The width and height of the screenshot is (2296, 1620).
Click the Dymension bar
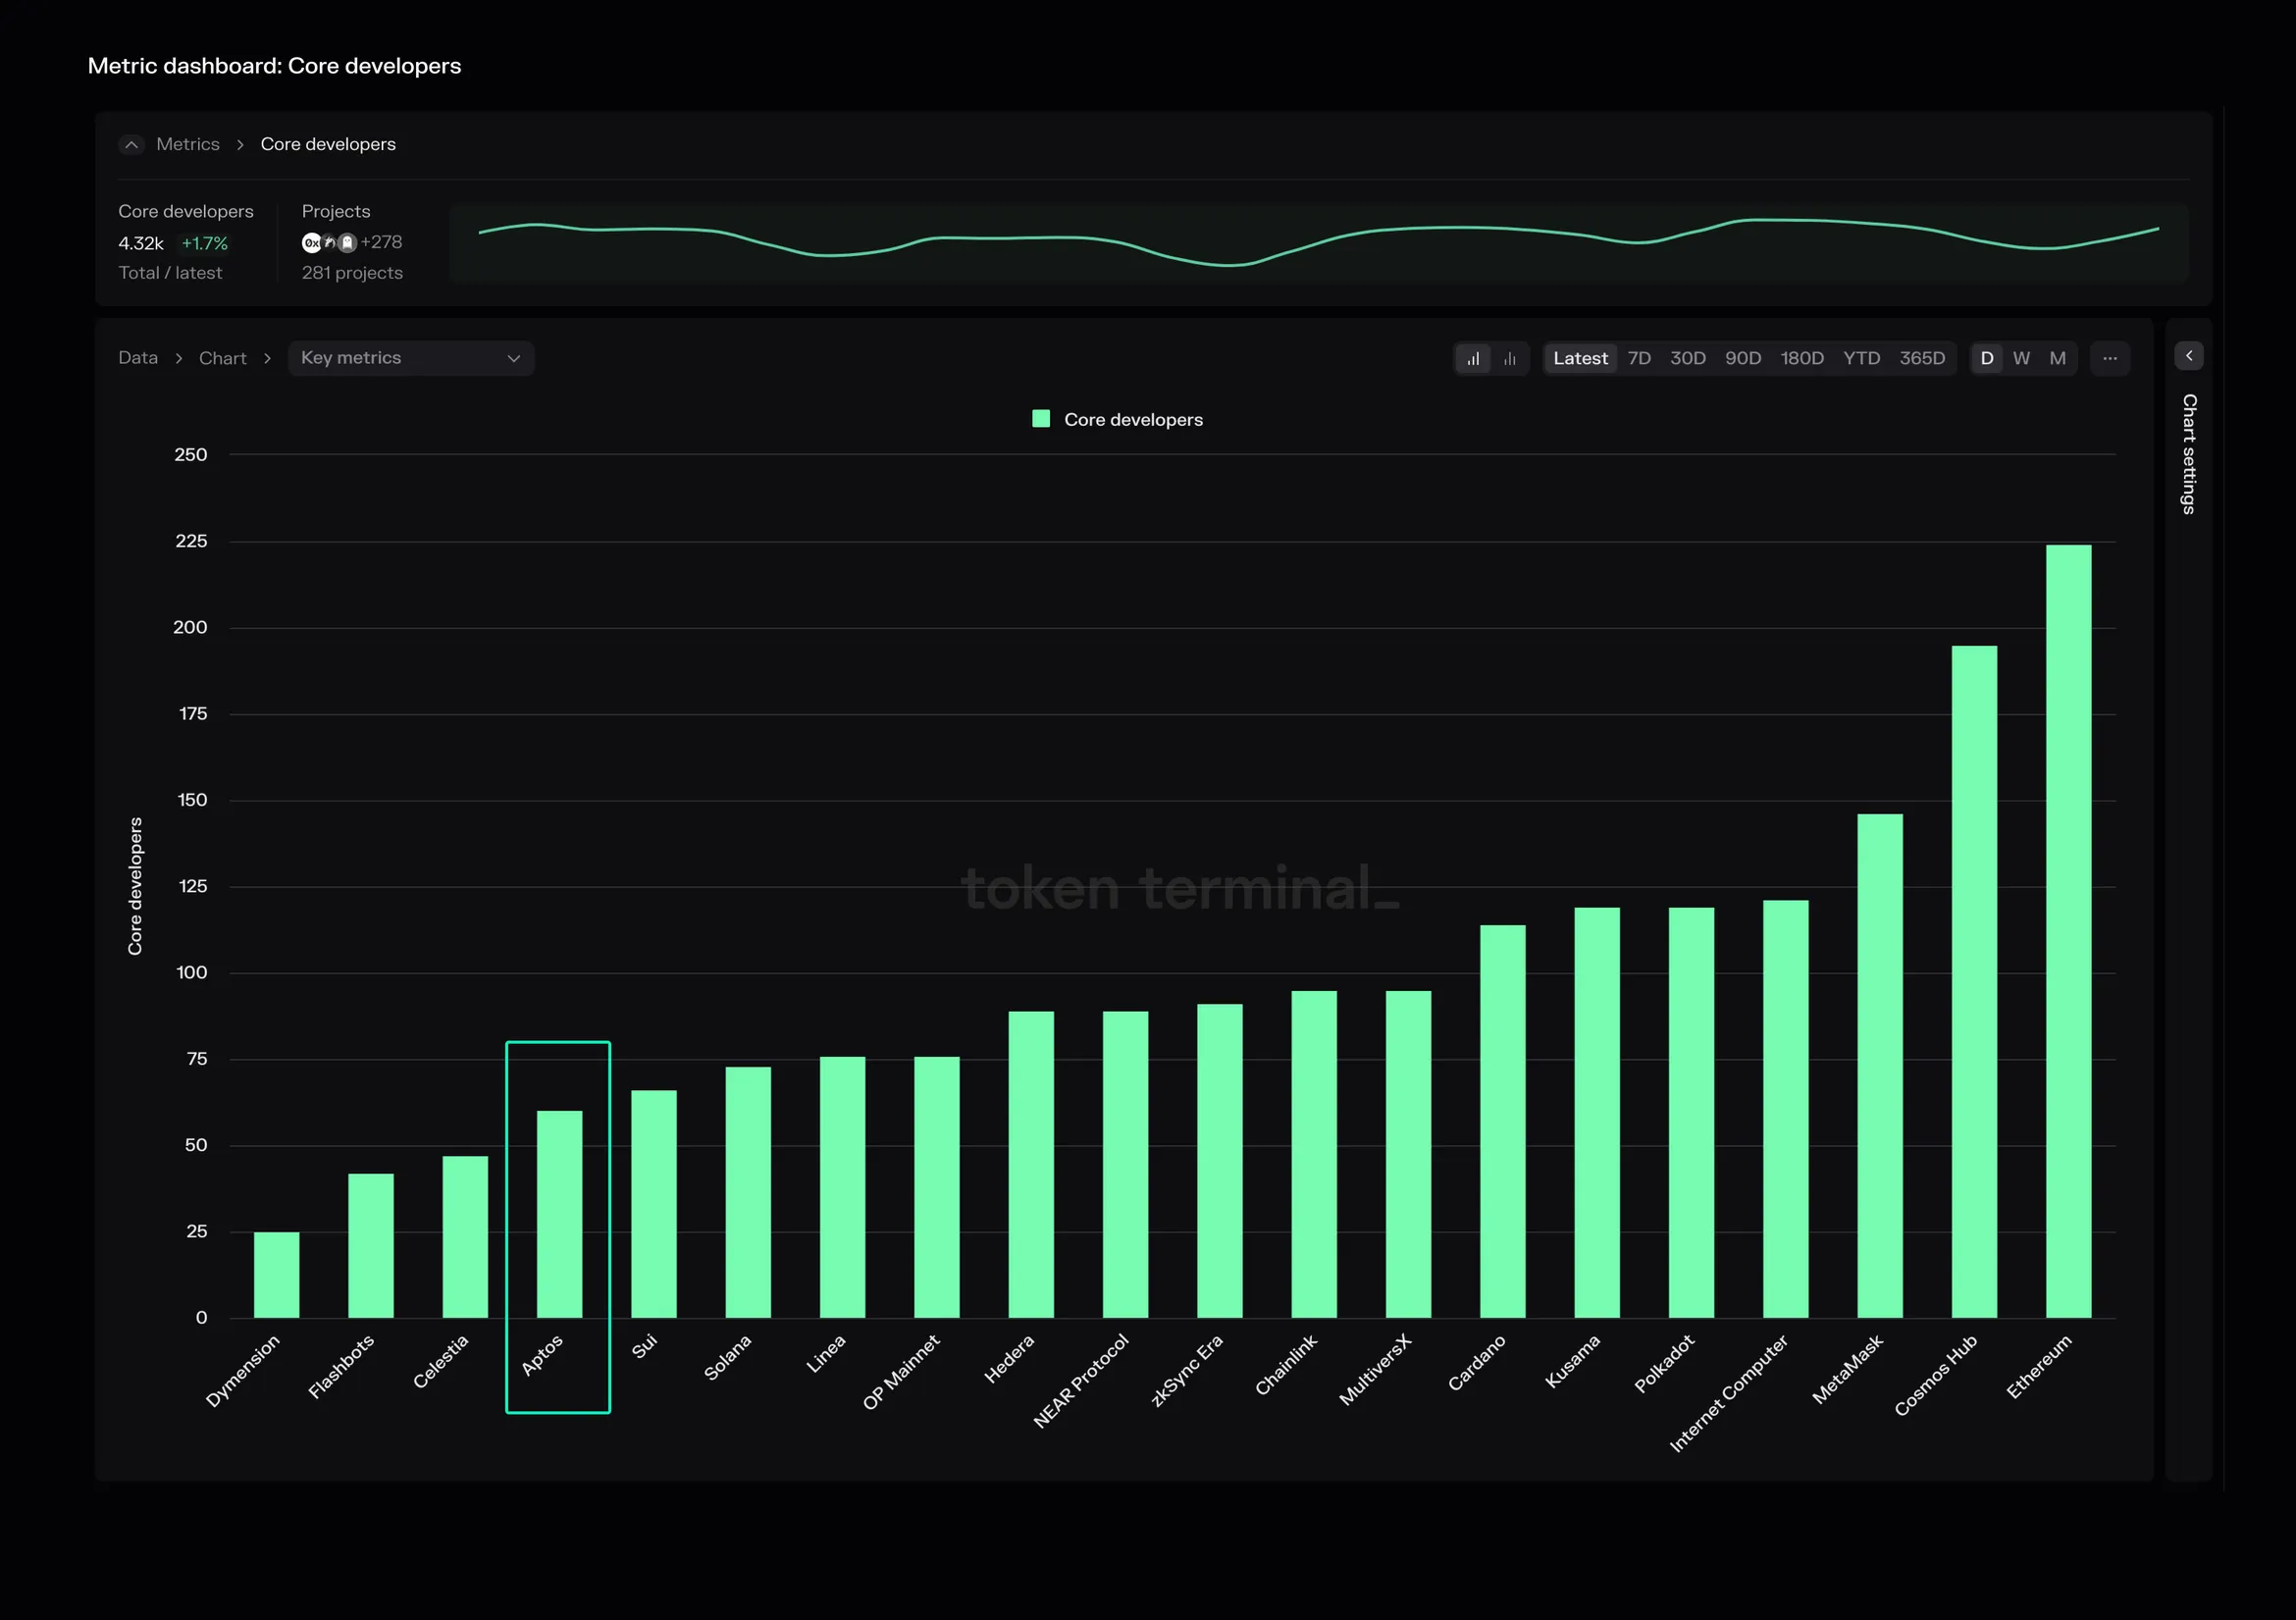pyautogui.click(x=277, y=1275)
